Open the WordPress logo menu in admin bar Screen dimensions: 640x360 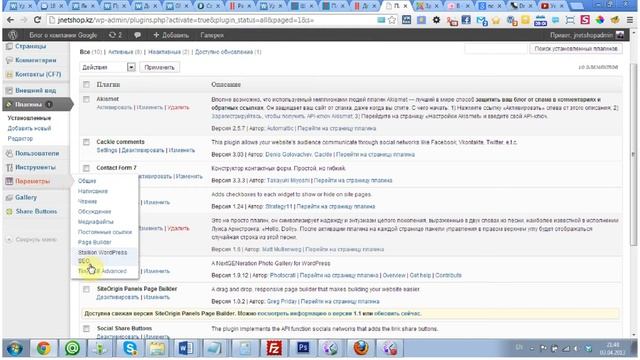click(x=13, y=35)
